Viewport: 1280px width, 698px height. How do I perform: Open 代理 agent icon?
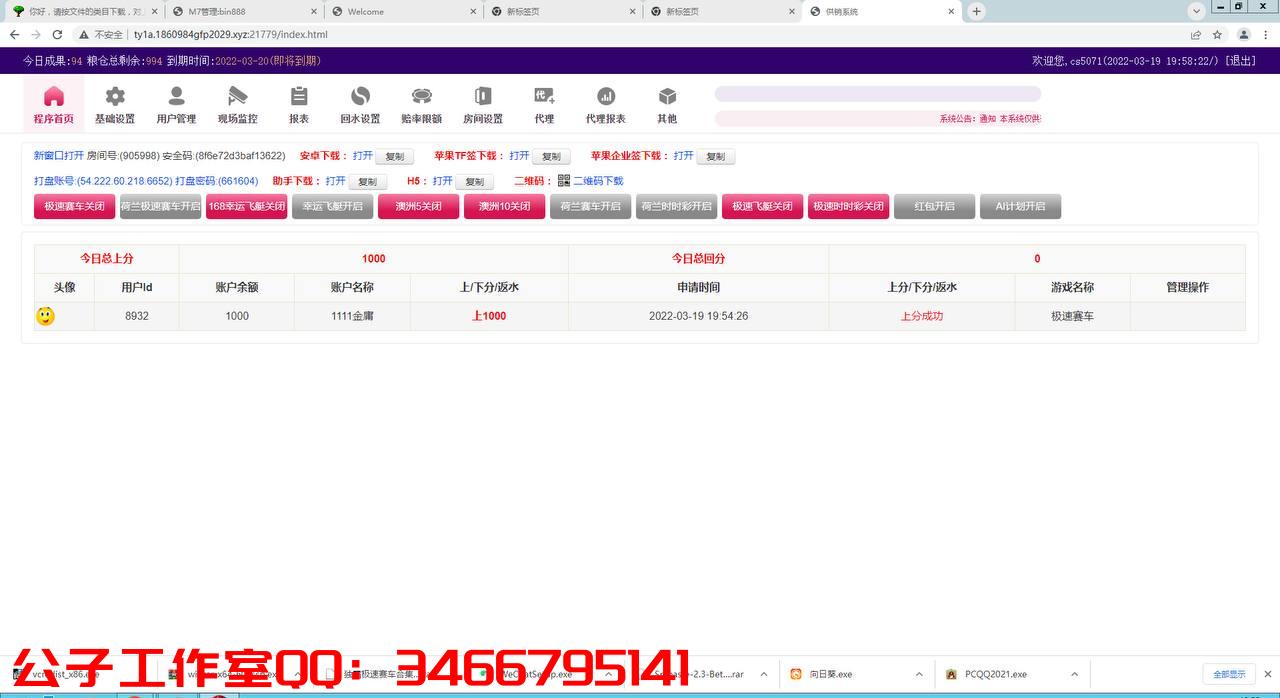(544, 97)
